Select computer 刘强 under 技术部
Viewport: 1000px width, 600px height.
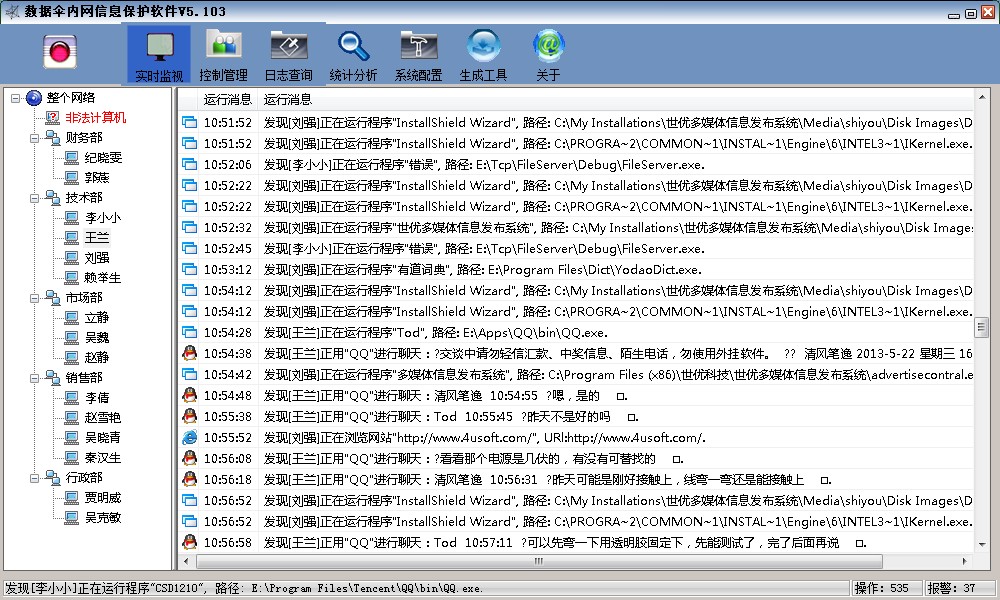pyautogui.click(x=97, y=258)
